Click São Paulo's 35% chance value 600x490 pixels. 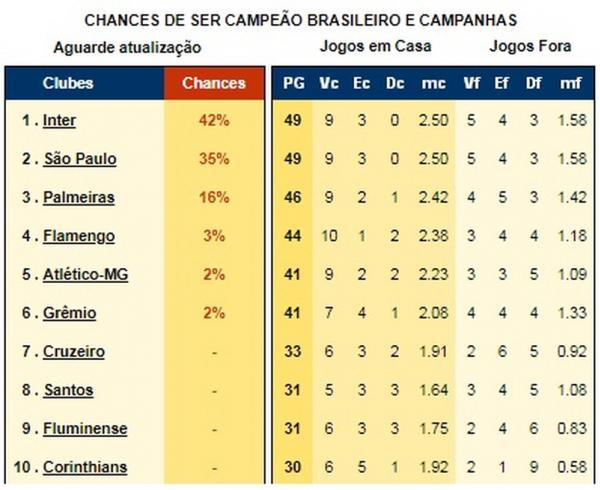click(x=214, y=159)
